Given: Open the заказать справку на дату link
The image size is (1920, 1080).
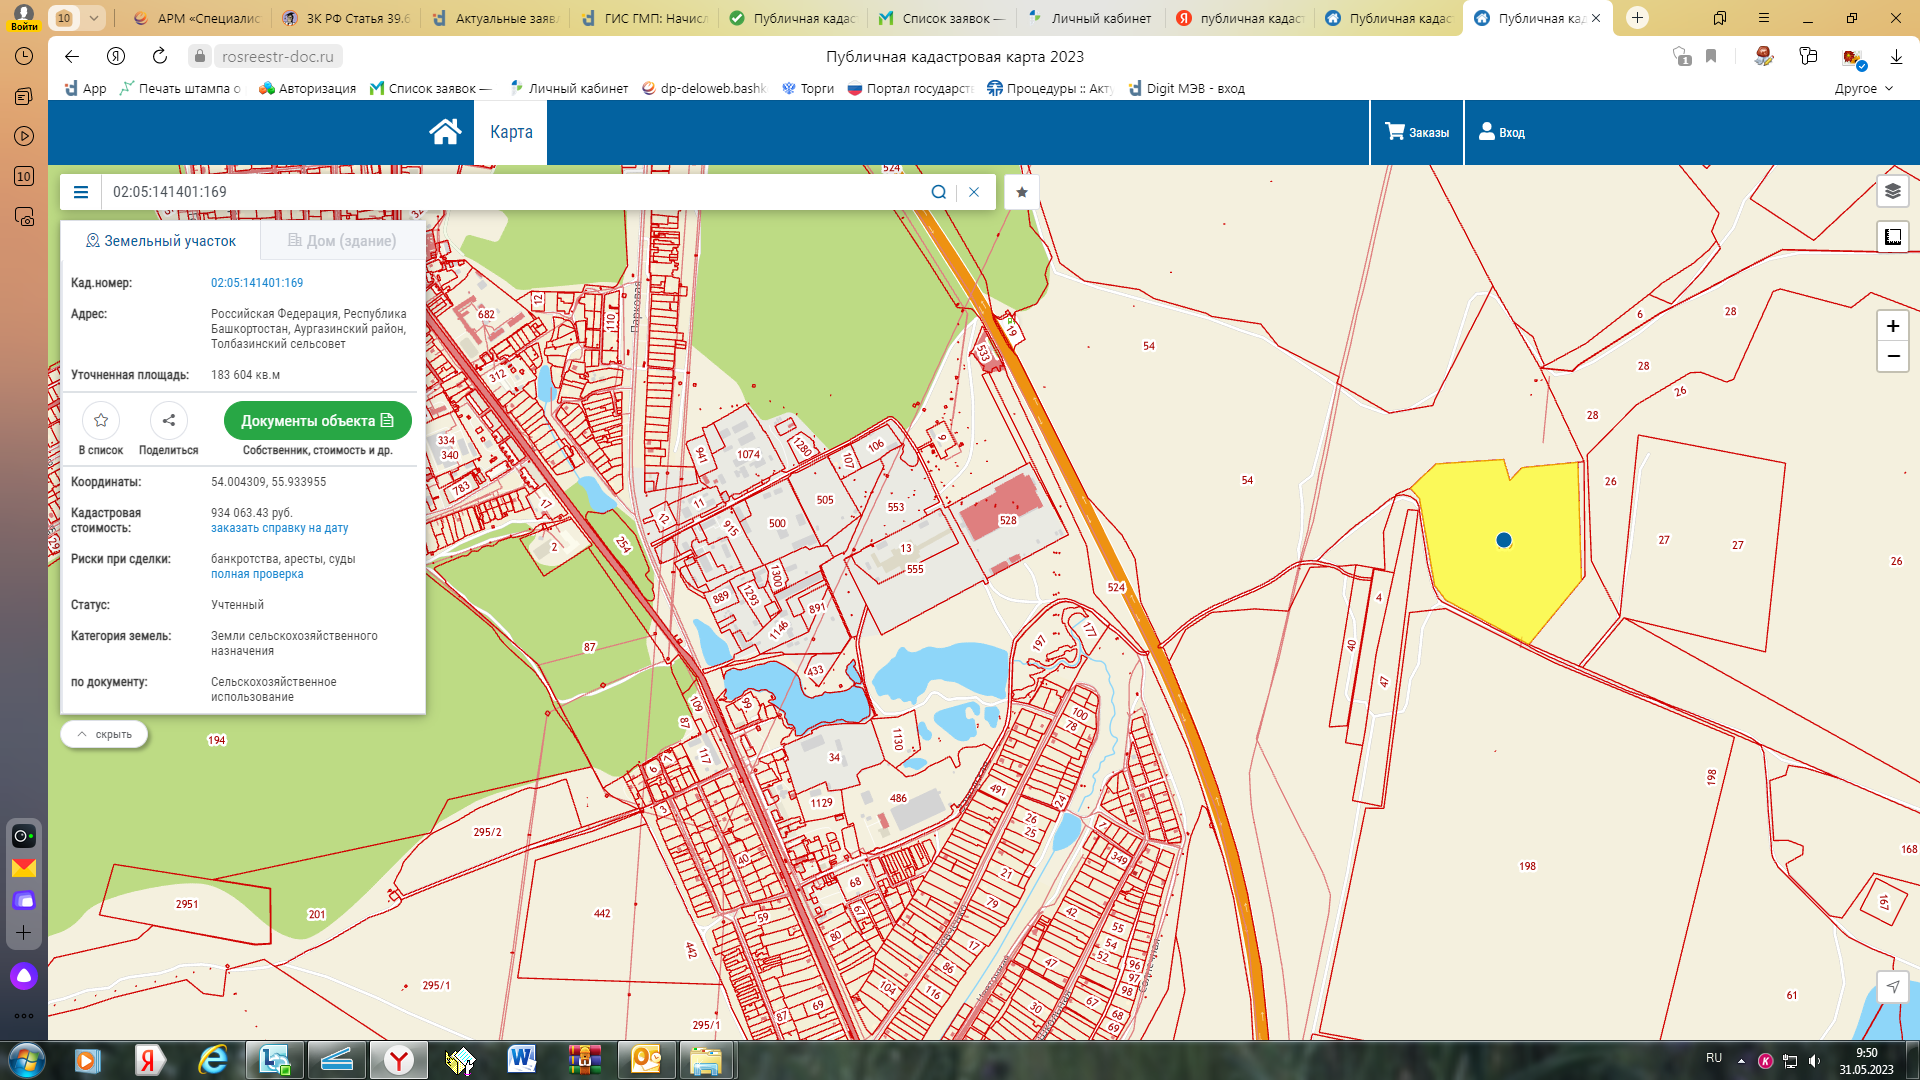Looking at the screenshot, I should tap(279, 528).
